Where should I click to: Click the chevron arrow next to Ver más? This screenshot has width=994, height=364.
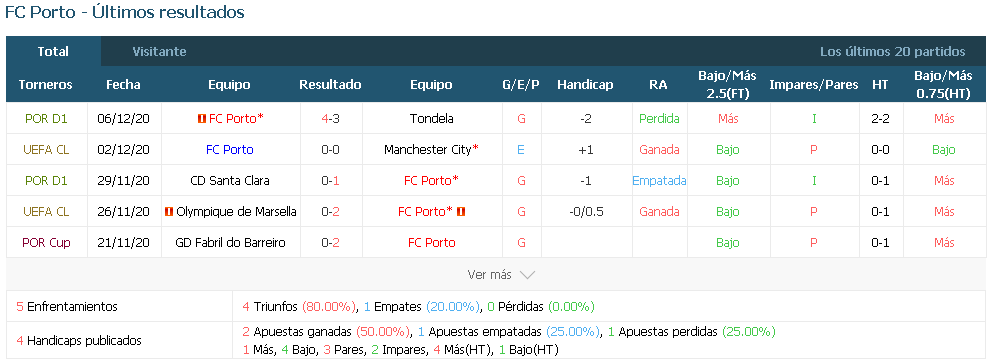point(527,275)
